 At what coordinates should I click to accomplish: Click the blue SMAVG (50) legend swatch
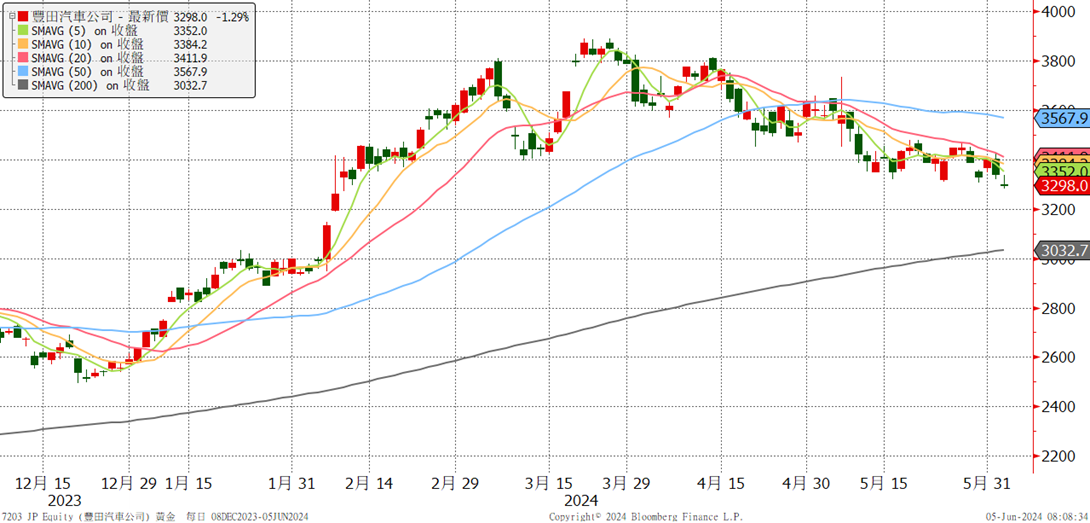click(24, 72)
